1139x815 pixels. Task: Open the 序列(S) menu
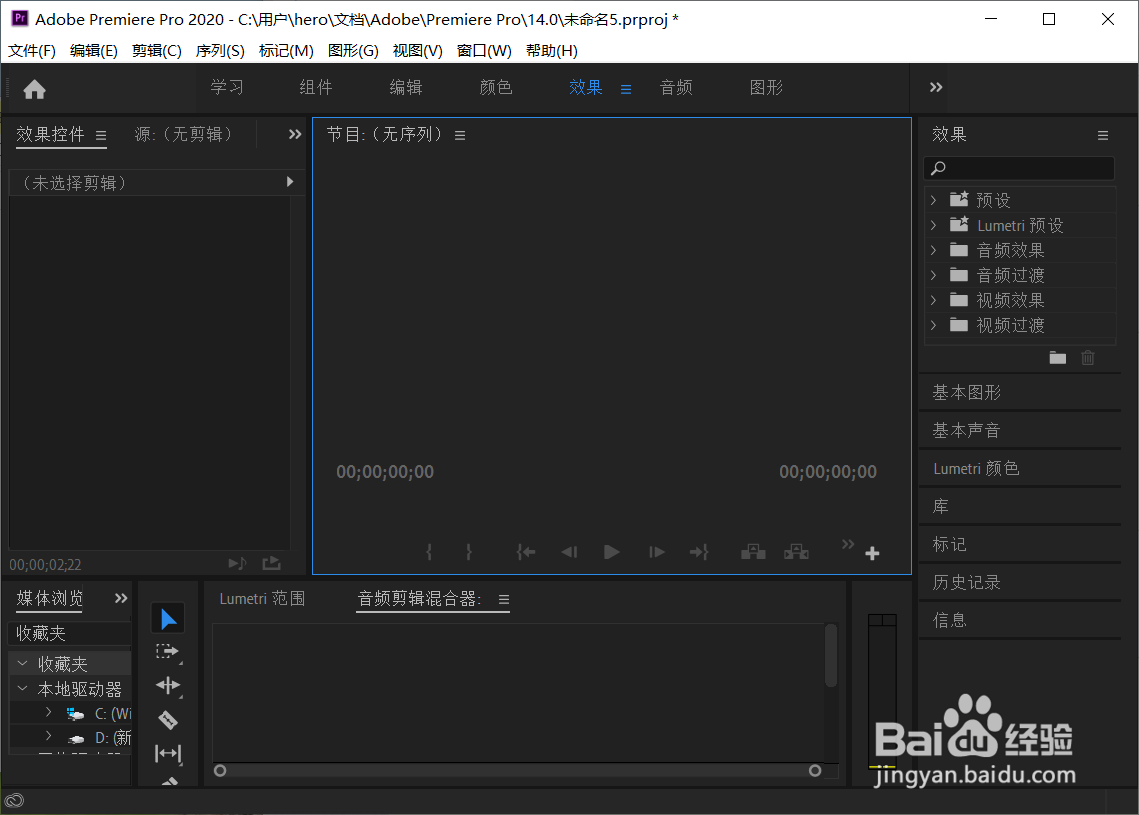(x=219, y=51)
